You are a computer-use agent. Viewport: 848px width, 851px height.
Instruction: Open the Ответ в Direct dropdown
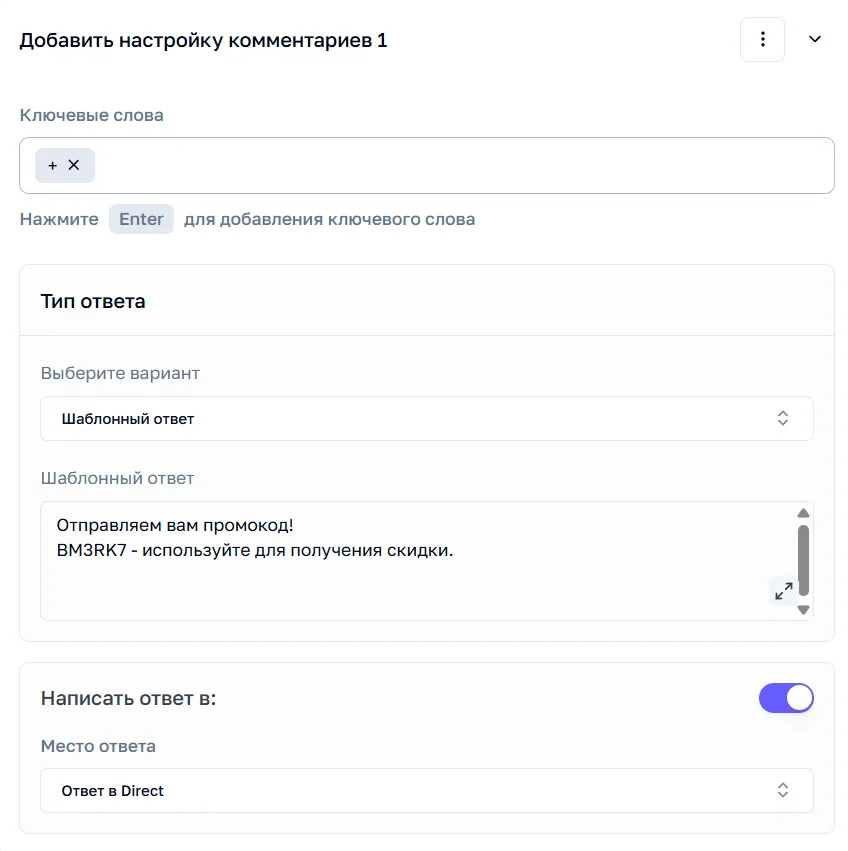point(427,790)
